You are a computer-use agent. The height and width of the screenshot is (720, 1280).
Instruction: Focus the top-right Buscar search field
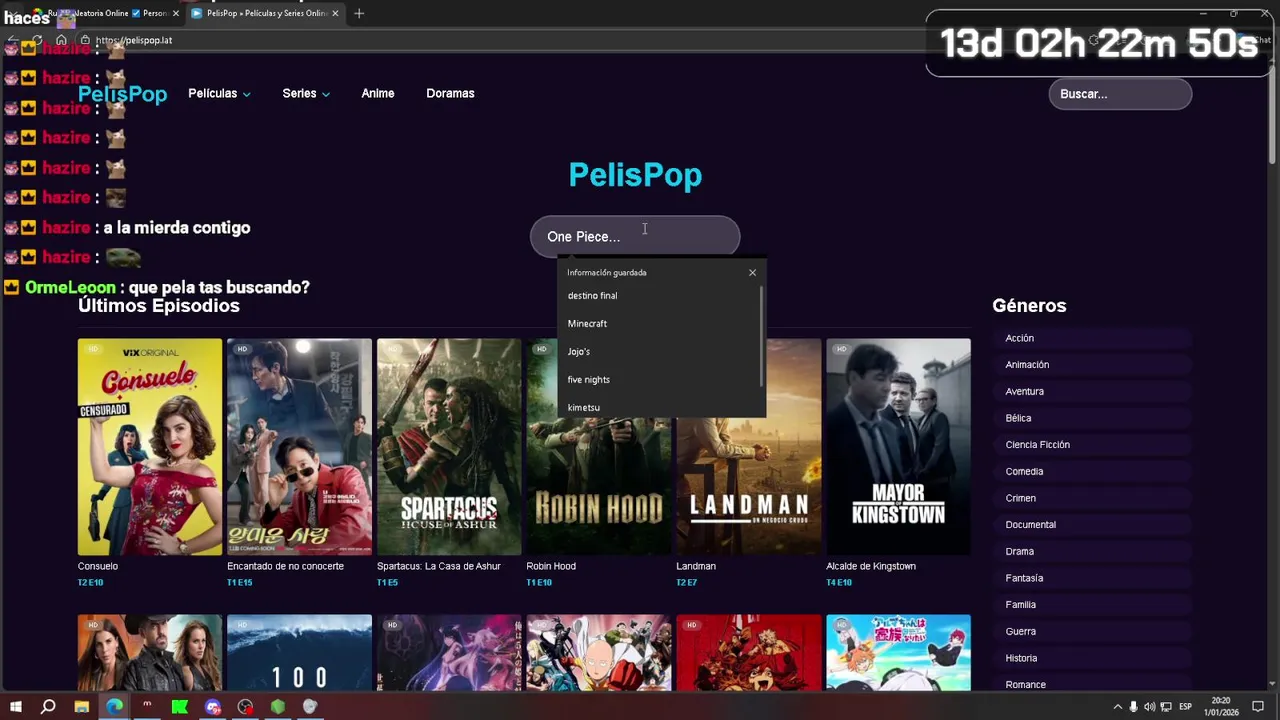pos(1120,94)
